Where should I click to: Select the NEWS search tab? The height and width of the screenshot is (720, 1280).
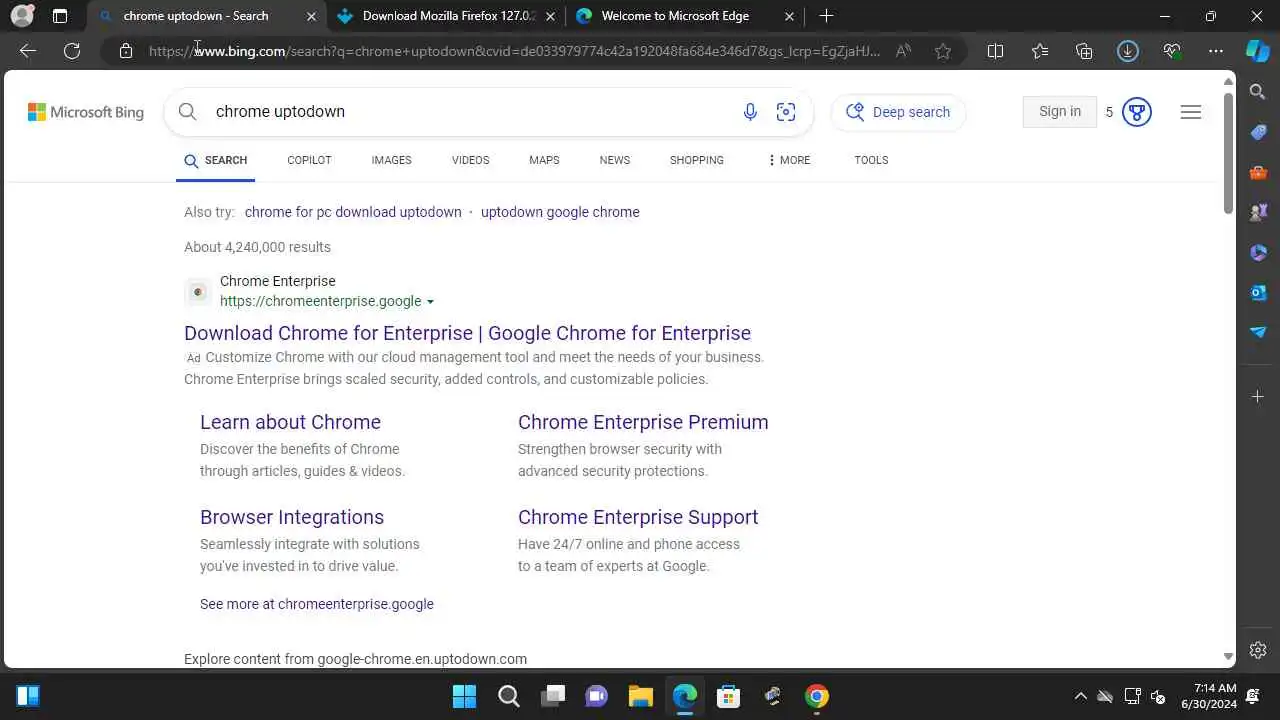[615, 160]
